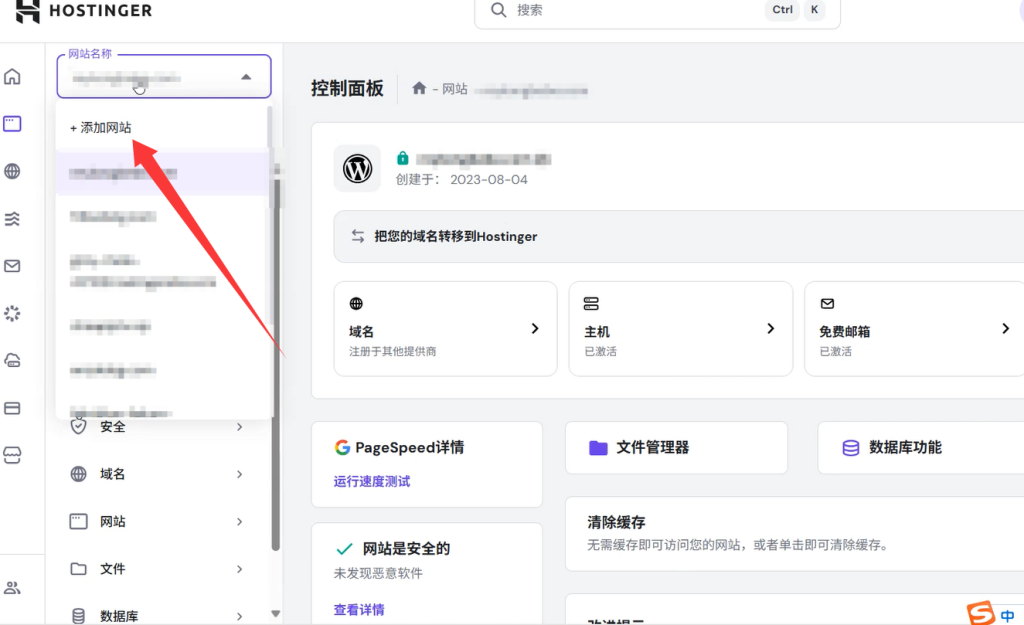Open the 文件管理器 card
This screenshot has height=625, width=1024.
tap(676, 448)
